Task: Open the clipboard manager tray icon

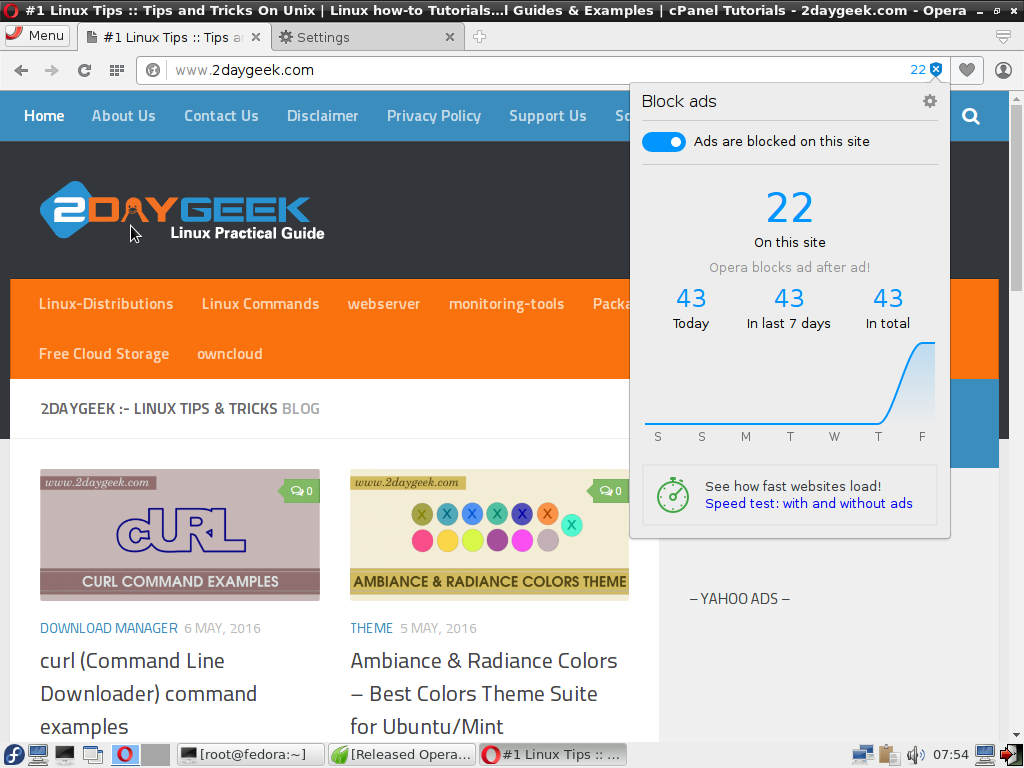Action: [889, 755]
